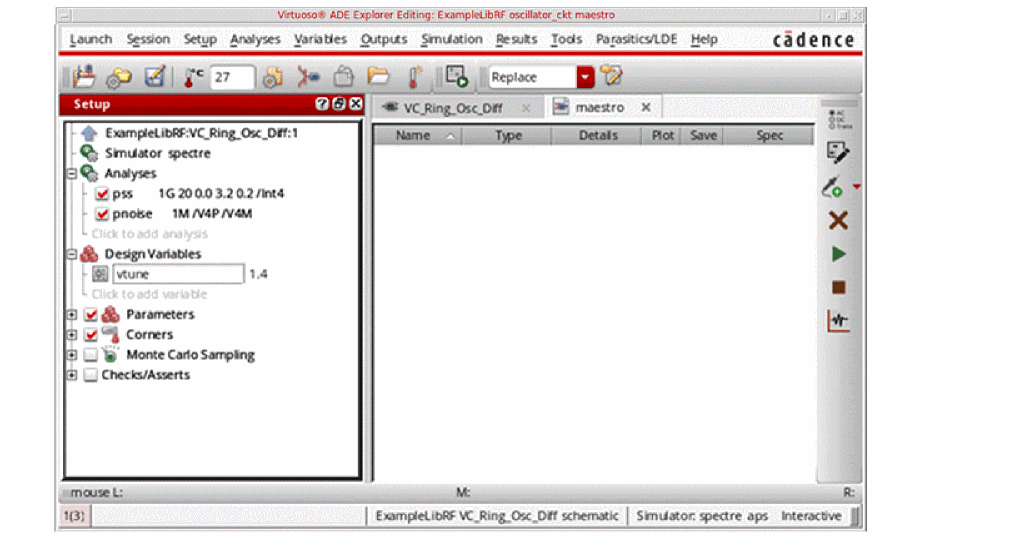Open the Session menu
This screenshot has width=1013, height=533.
click(x=148, y=39)
